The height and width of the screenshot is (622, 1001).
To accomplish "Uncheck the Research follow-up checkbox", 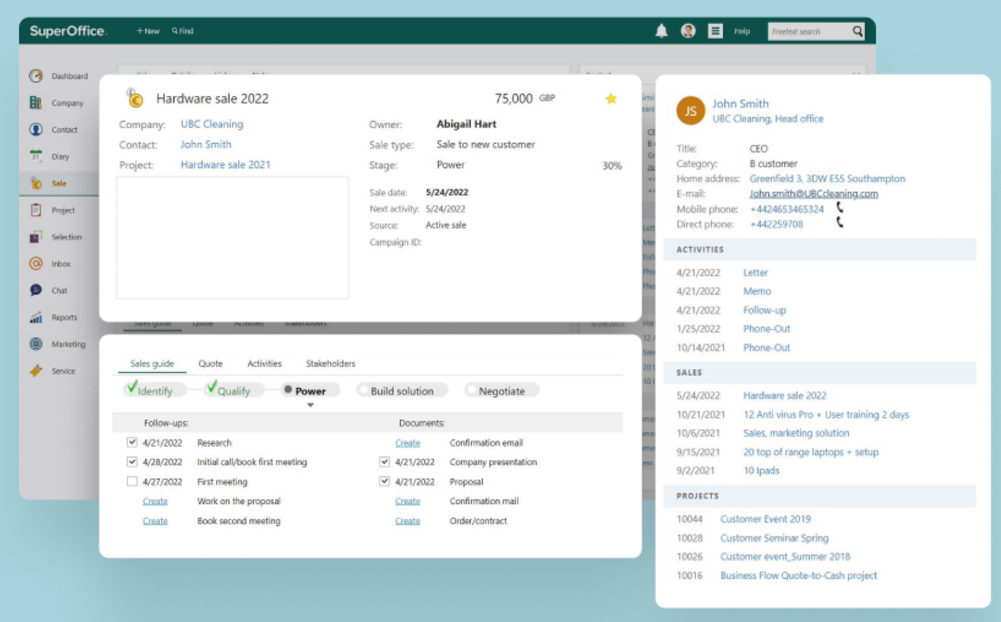I will pyautogui.click(x=132, y=442).
